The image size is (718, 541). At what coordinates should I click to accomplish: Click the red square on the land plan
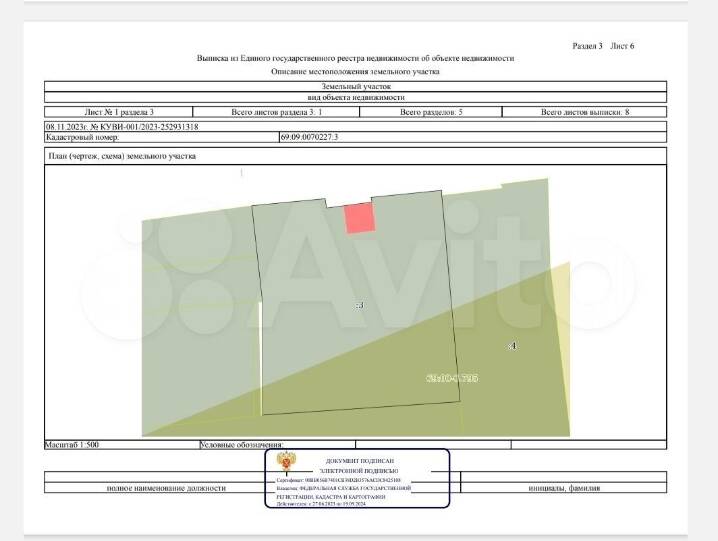pos(360,218)
